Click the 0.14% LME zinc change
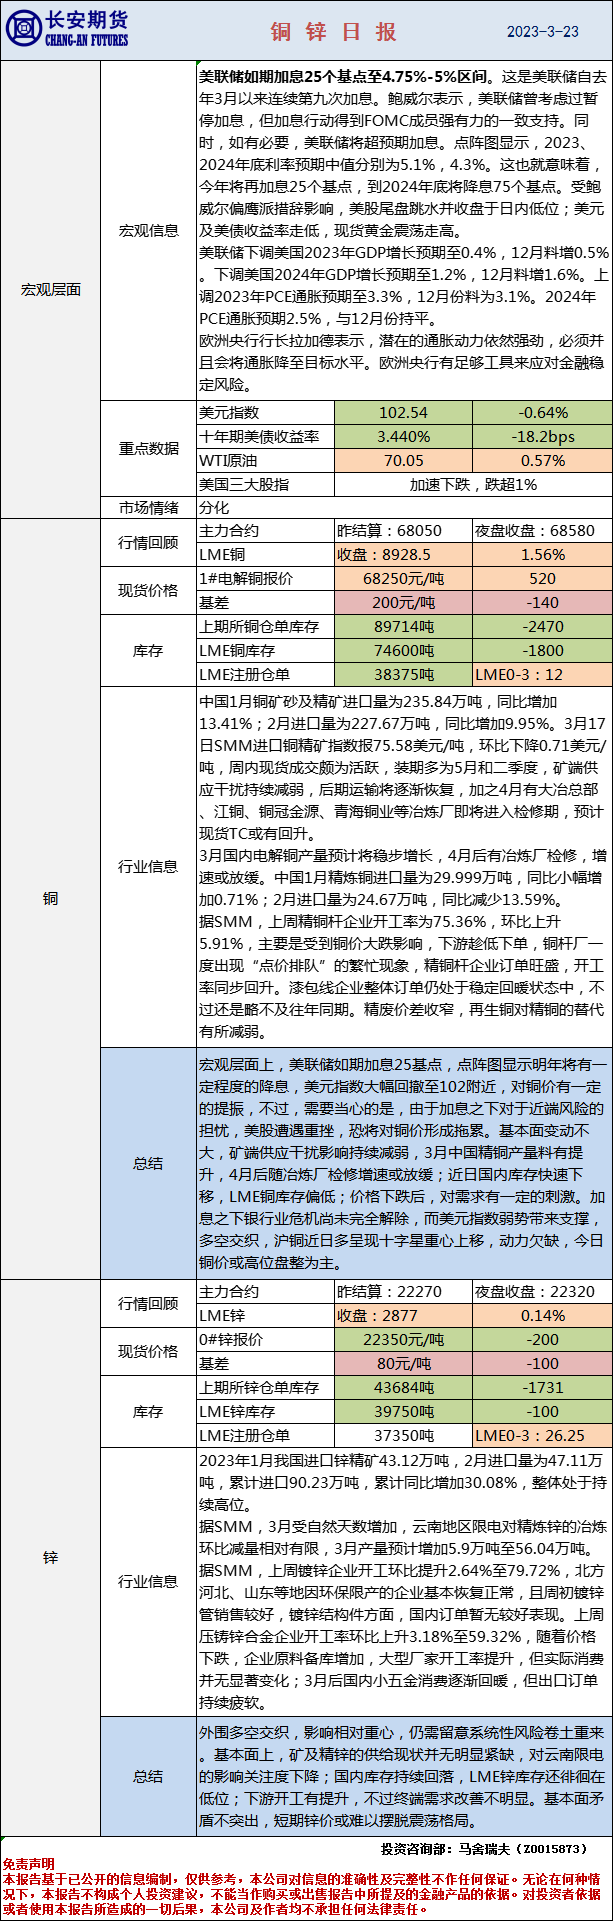 [542, 1315]
